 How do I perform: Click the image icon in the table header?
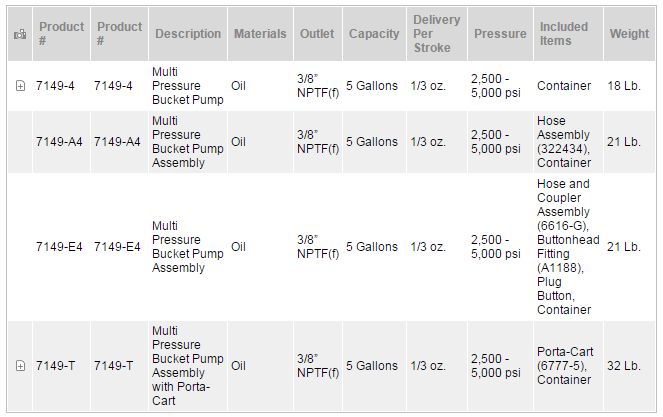click(20, 34)
